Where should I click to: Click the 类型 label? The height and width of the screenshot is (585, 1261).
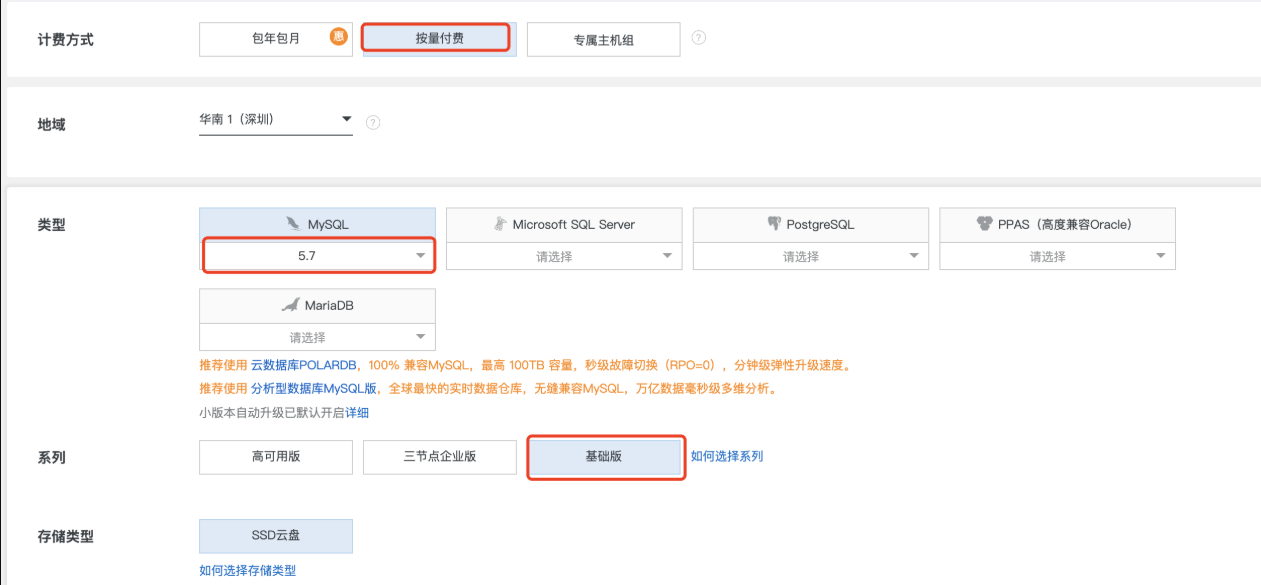[51, 225]
